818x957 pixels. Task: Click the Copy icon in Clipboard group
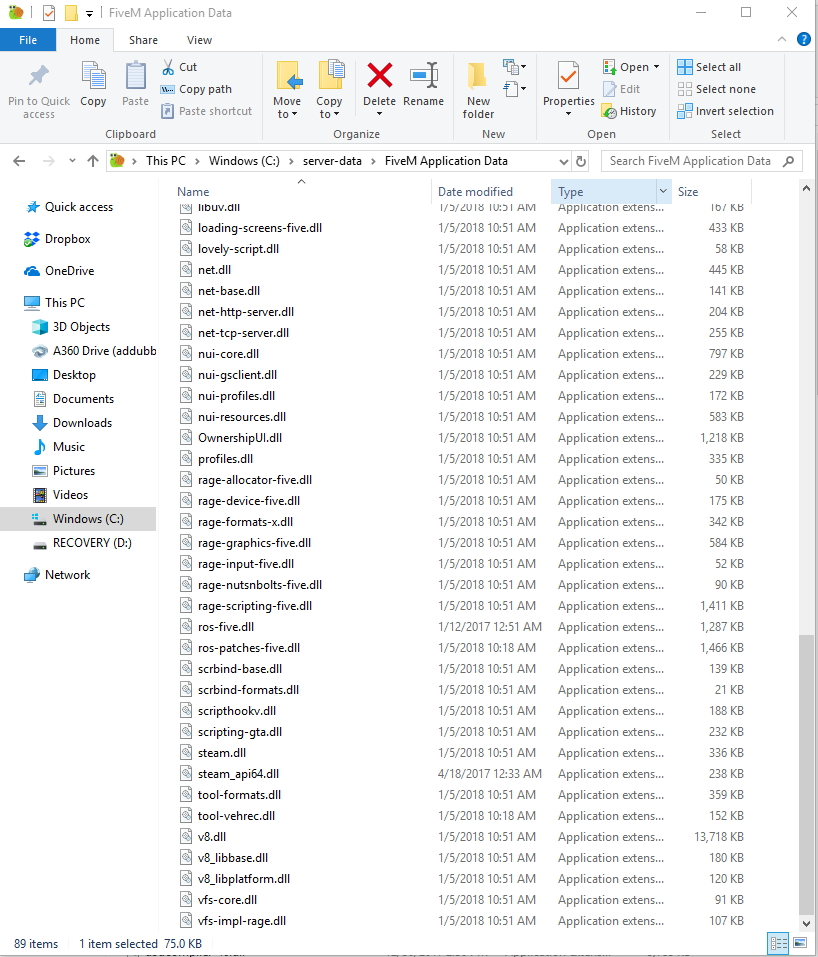coord(93,76)
